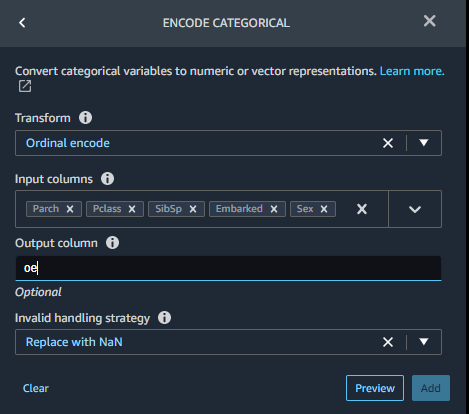Go back using the left chevron arrow
469x414 pixels.
[x=22, y=23]
